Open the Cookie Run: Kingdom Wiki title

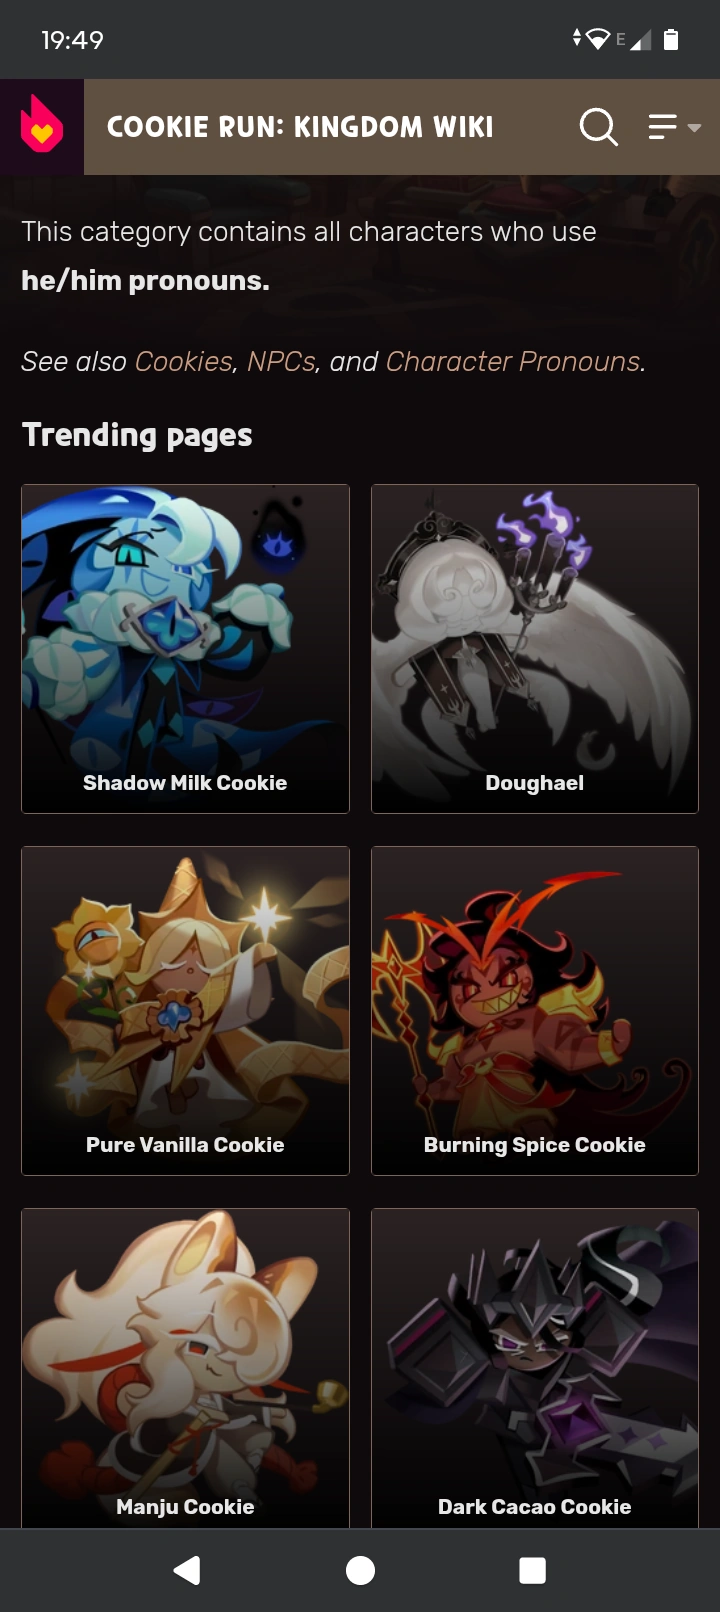[300, 127]
